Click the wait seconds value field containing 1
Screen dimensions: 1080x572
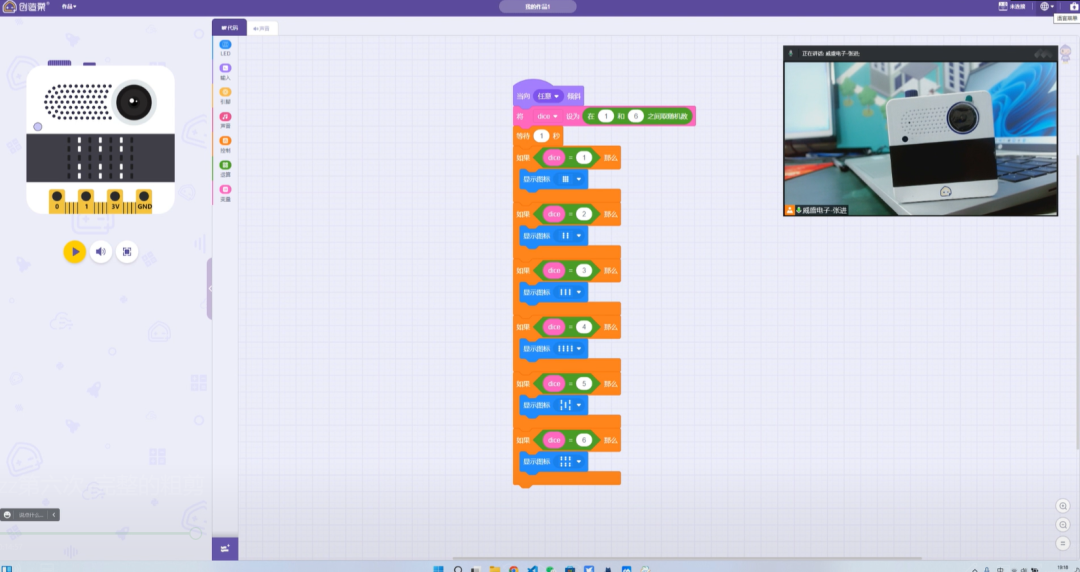541,136
